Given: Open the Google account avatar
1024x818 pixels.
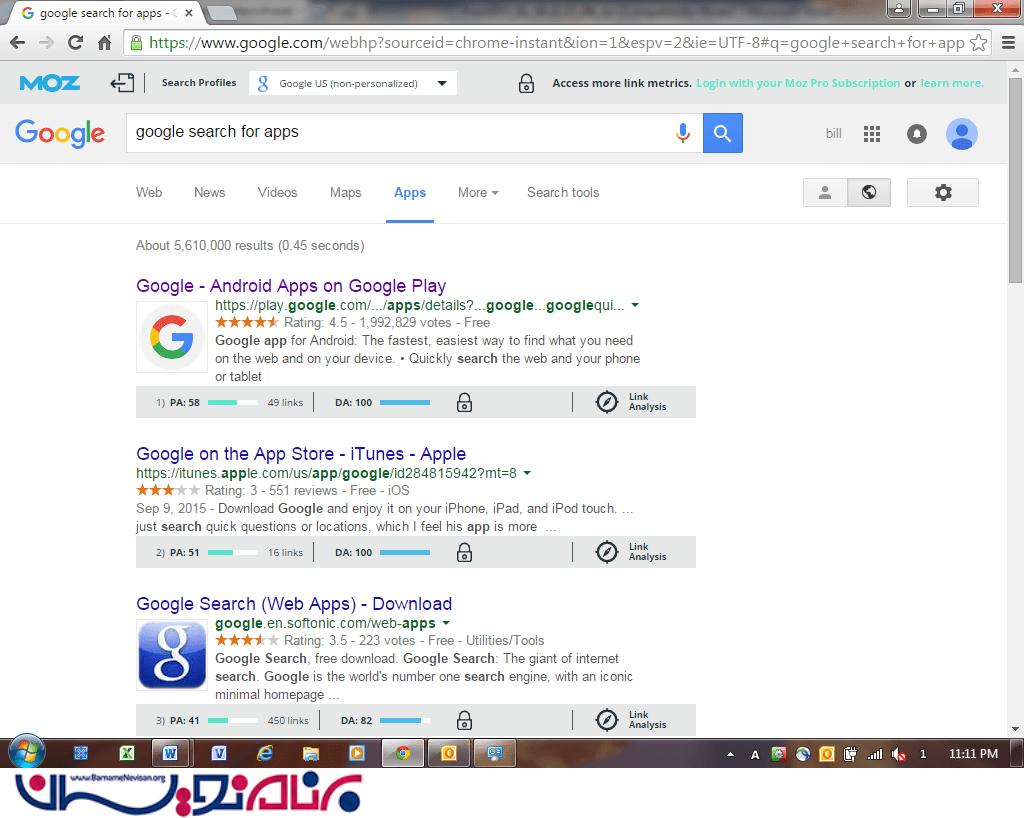Looking at the screenshot, I should [x=962, y=134].
